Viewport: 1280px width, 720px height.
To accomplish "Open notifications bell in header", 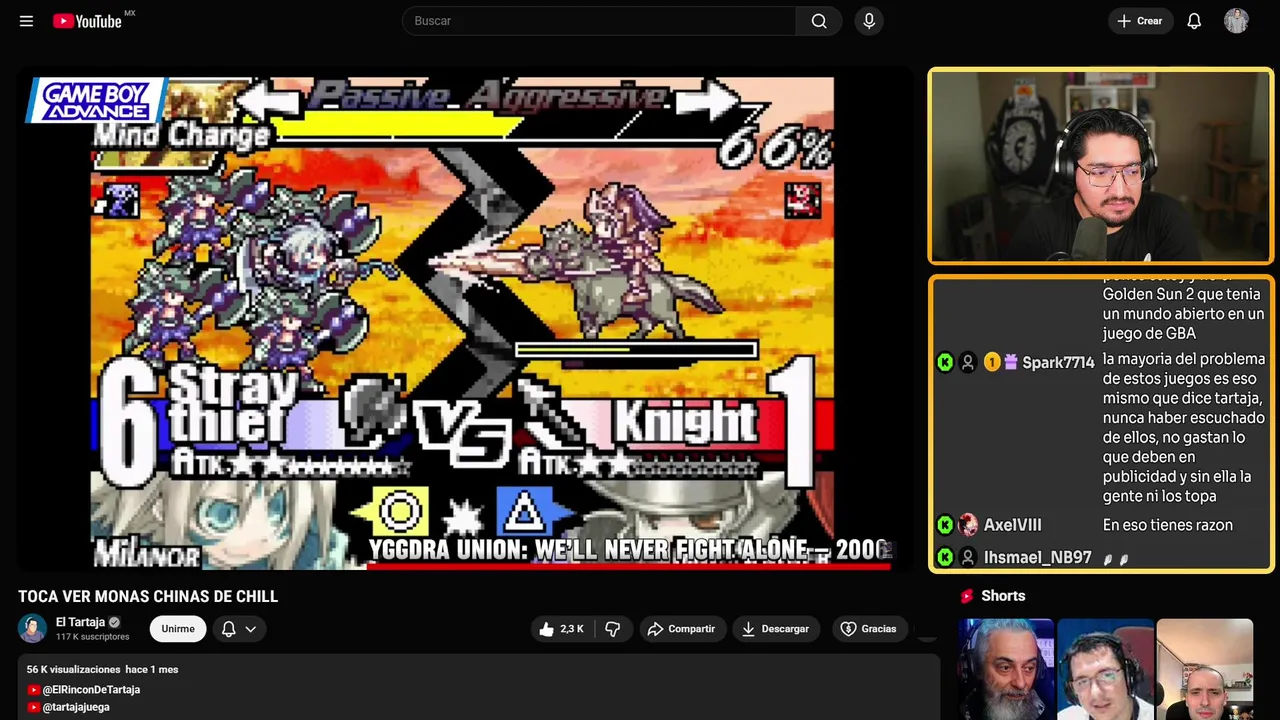I will point(1194,21).
